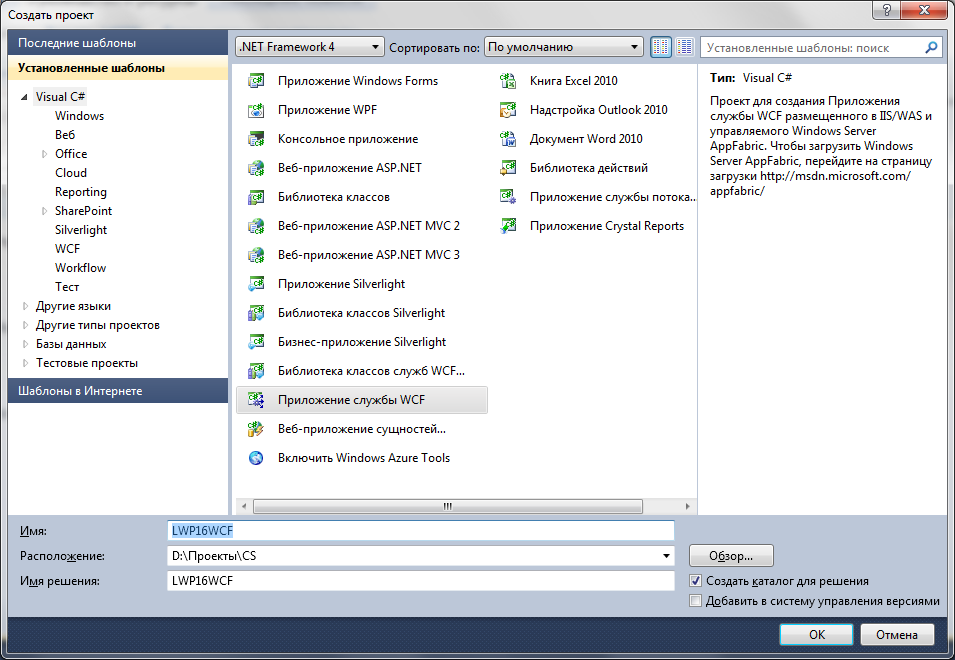955x660 pixels.
Task: Select ASP.NET MVC 2 template icon
Action: tap(256, 226)
